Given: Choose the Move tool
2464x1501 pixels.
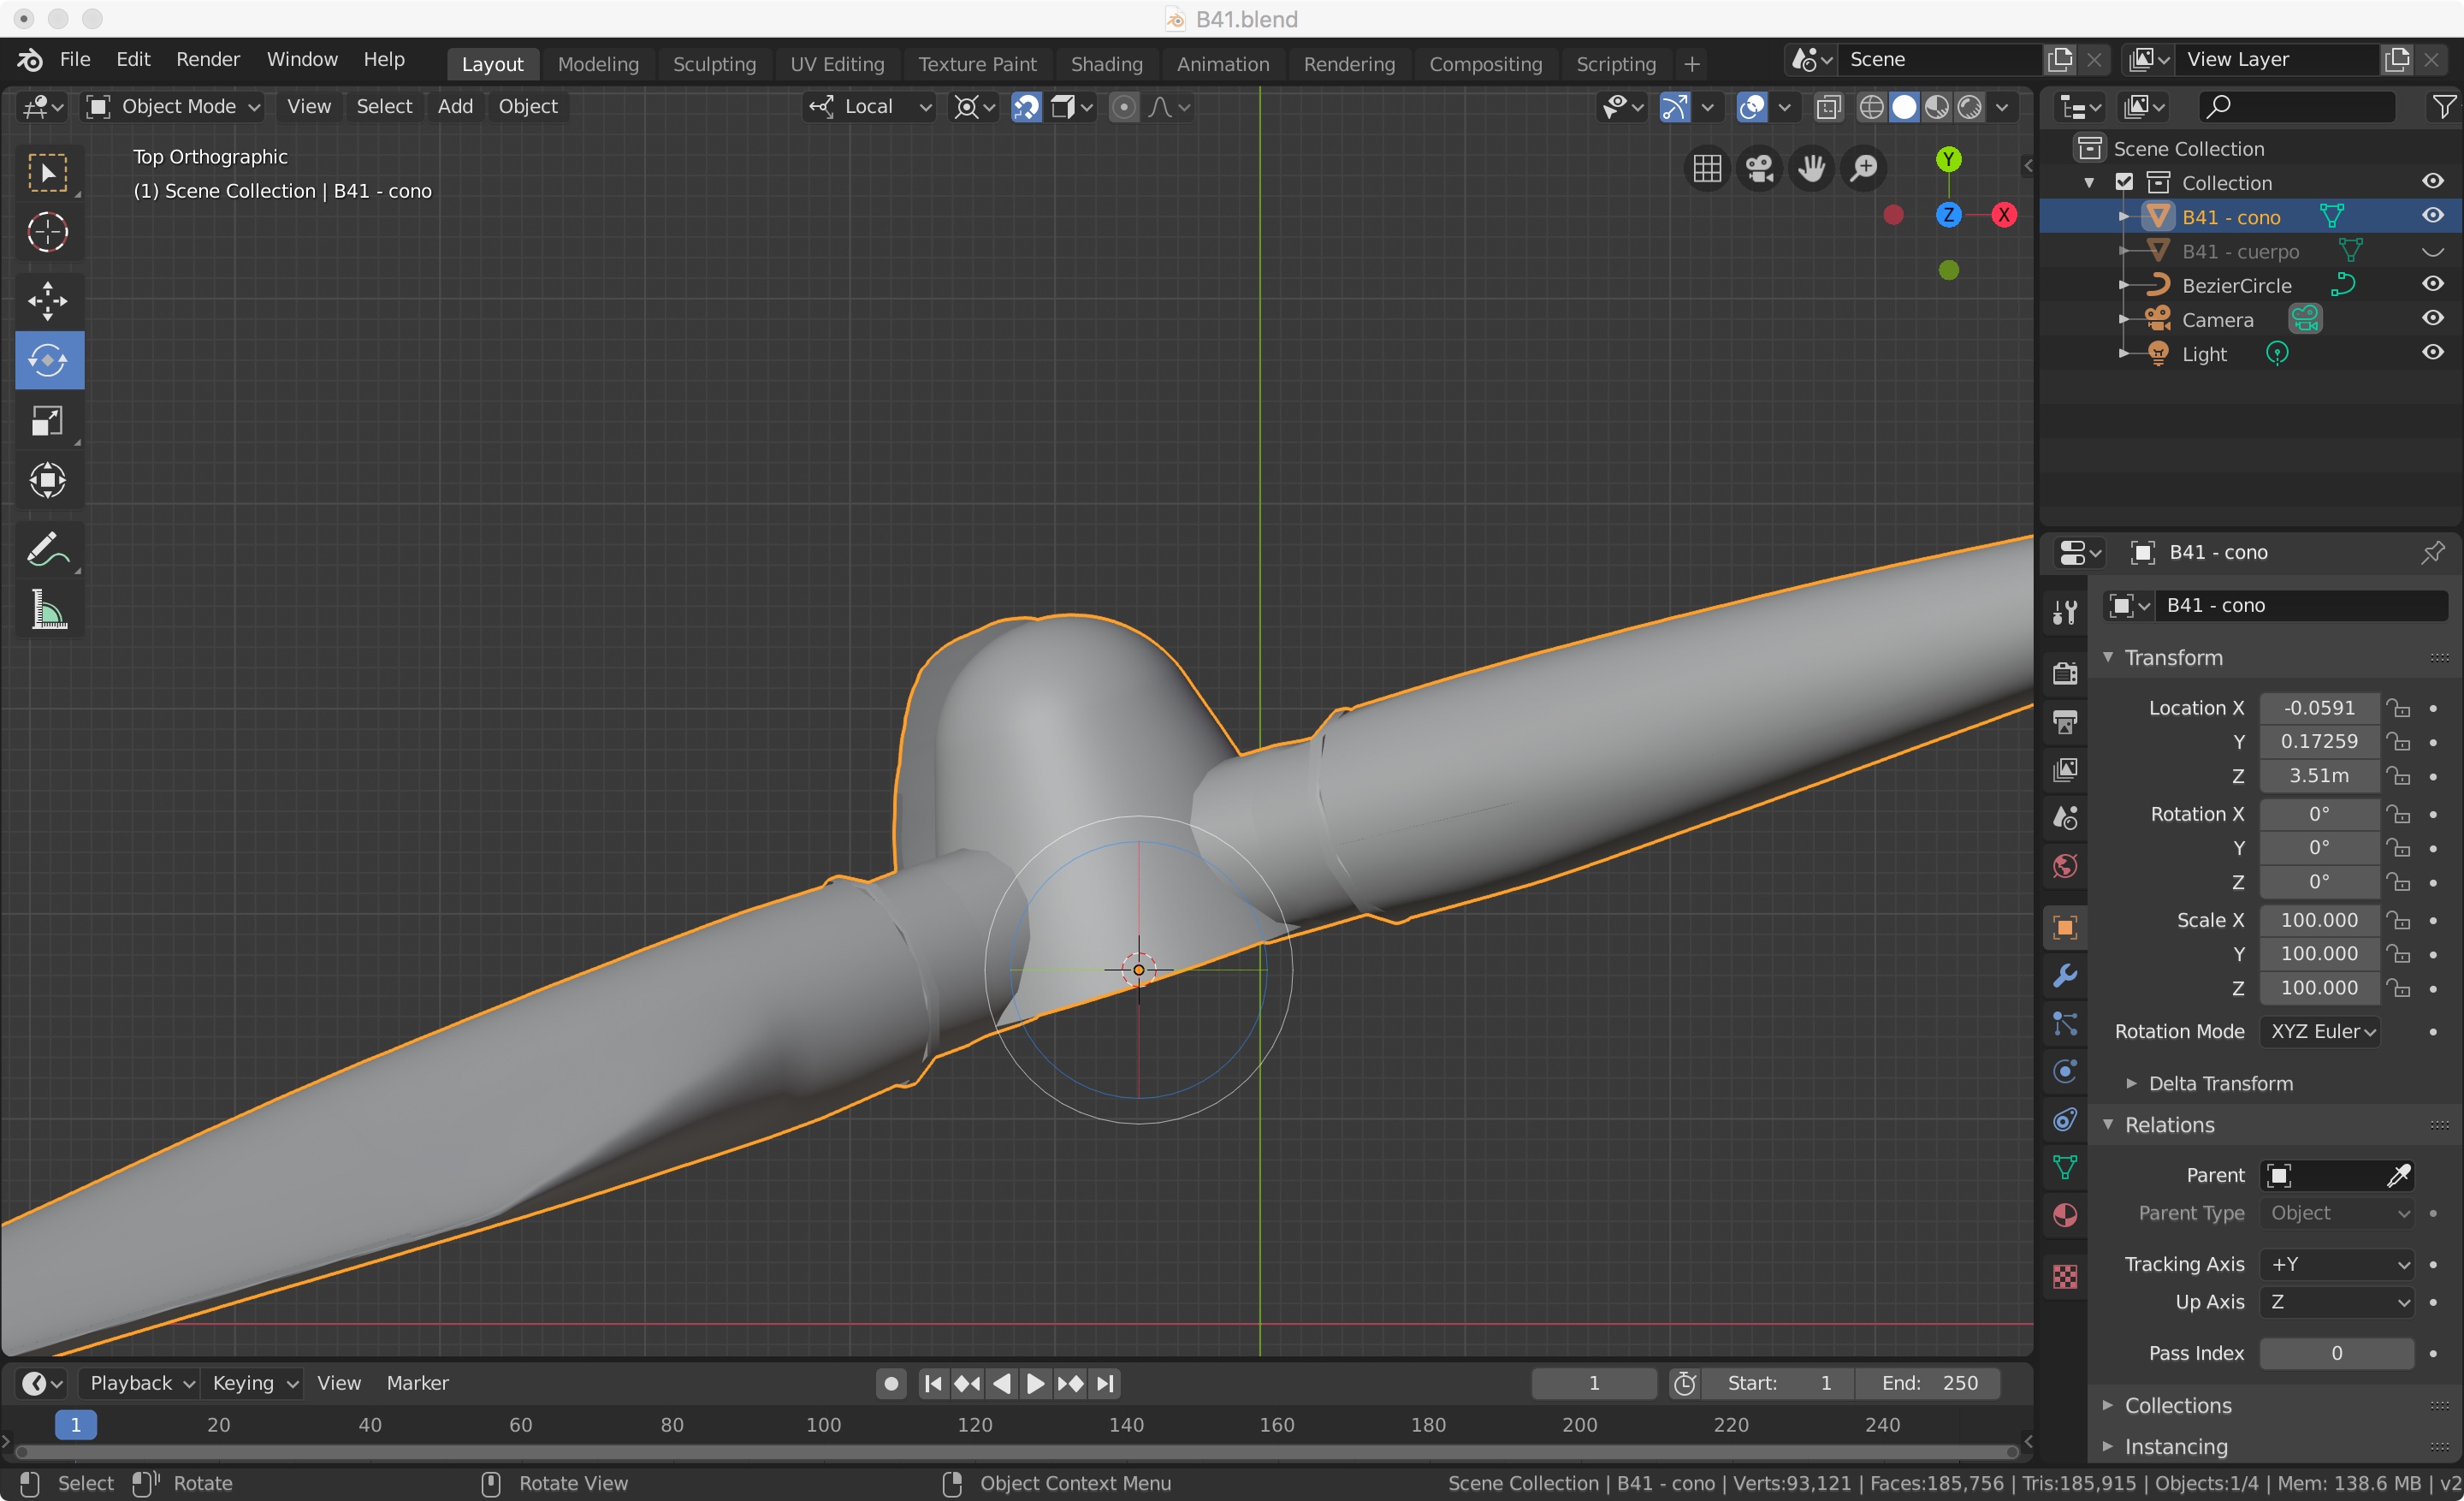Looking at the screenshot, I should click(48, 300).
